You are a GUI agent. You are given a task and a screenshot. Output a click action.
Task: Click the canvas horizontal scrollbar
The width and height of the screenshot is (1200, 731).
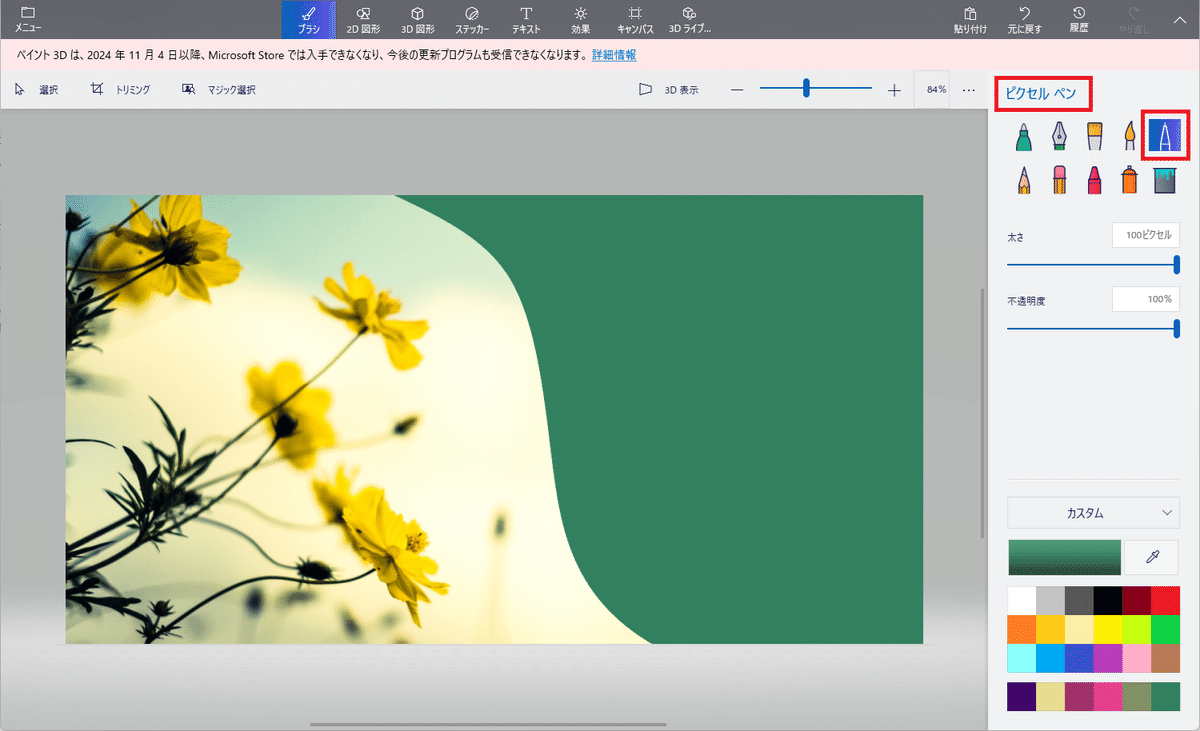click(488, 724)
